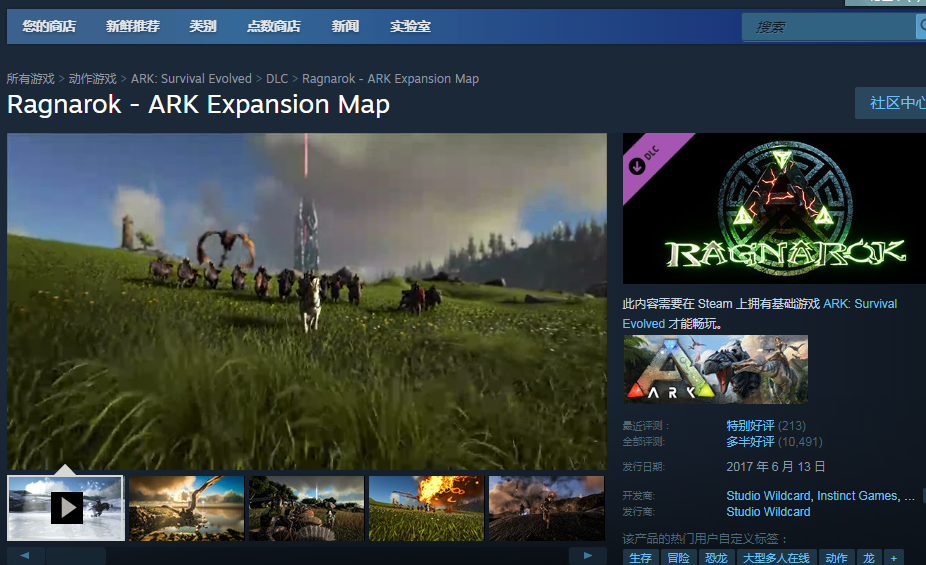The width and height of the screenshot is (926, 565).
Task: Open the 类别 categories menu
Action: (203, 26)
